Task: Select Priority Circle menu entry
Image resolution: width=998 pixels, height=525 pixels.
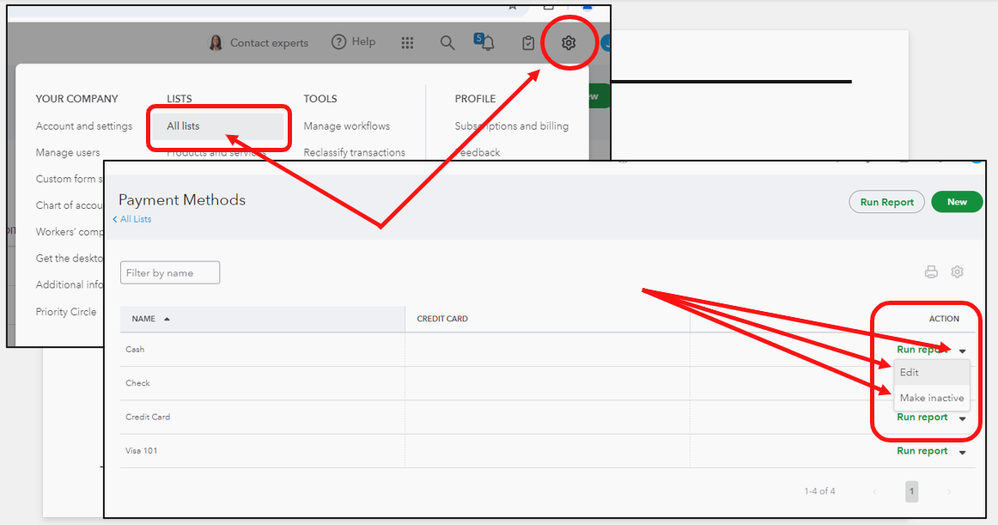Action: point(66,312)
